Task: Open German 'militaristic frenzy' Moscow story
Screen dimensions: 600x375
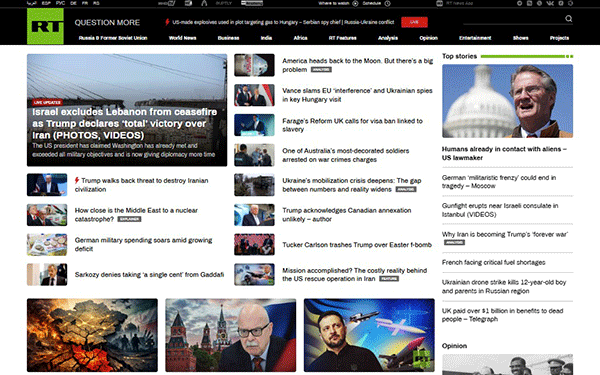Action: coord(499,182)
